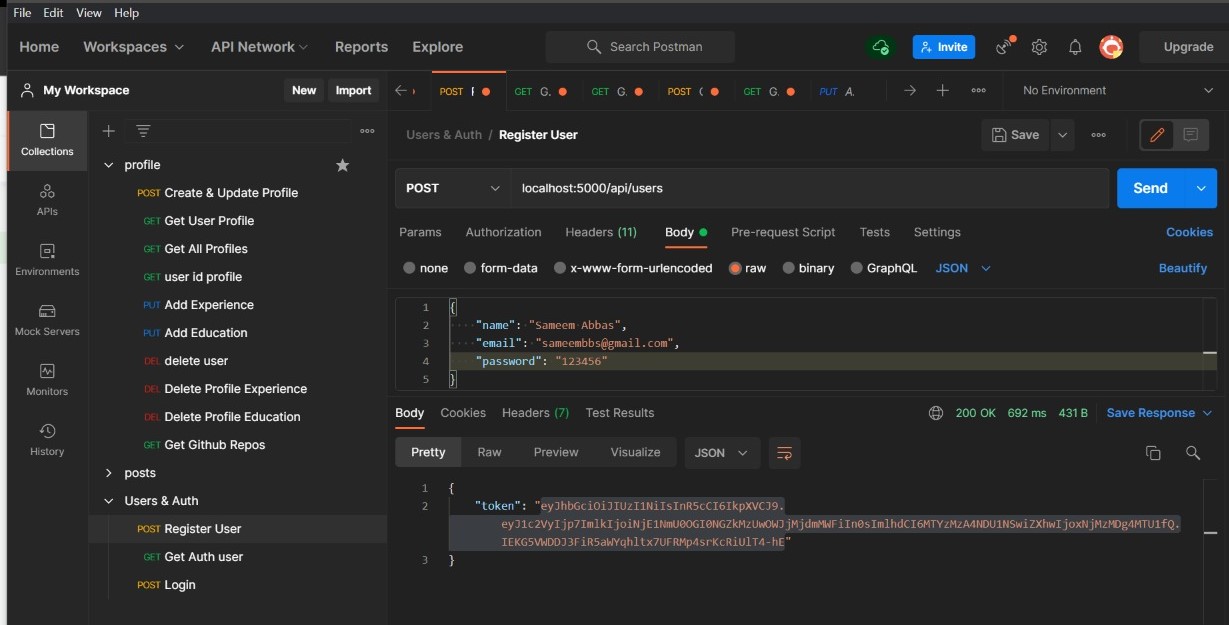Open the File menu
Viewport: 1229px width, 625px height.
tap(22, 13)
